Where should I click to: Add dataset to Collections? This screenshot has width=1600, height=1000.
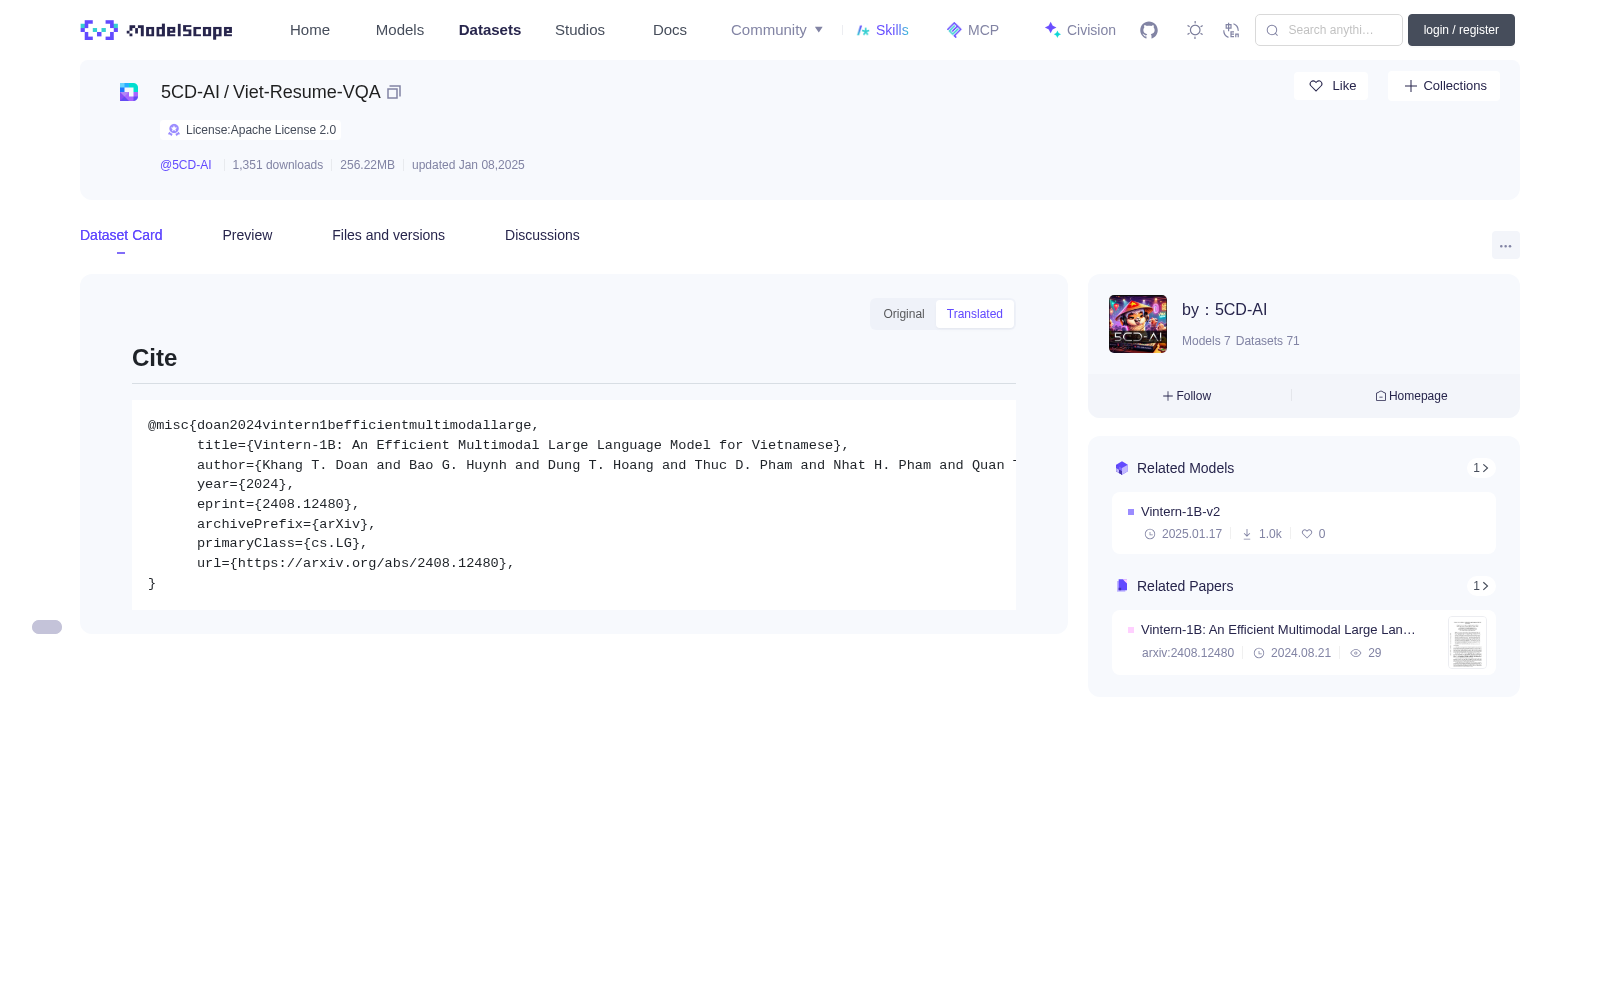1444,86
